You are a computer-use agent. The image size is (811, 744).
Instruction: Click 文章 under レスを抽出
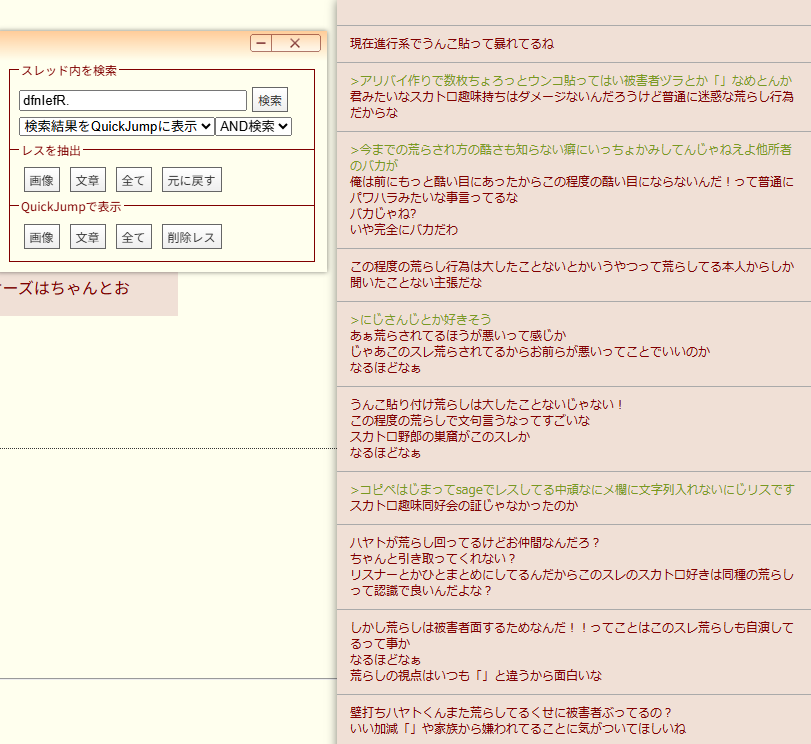point(88,180)
